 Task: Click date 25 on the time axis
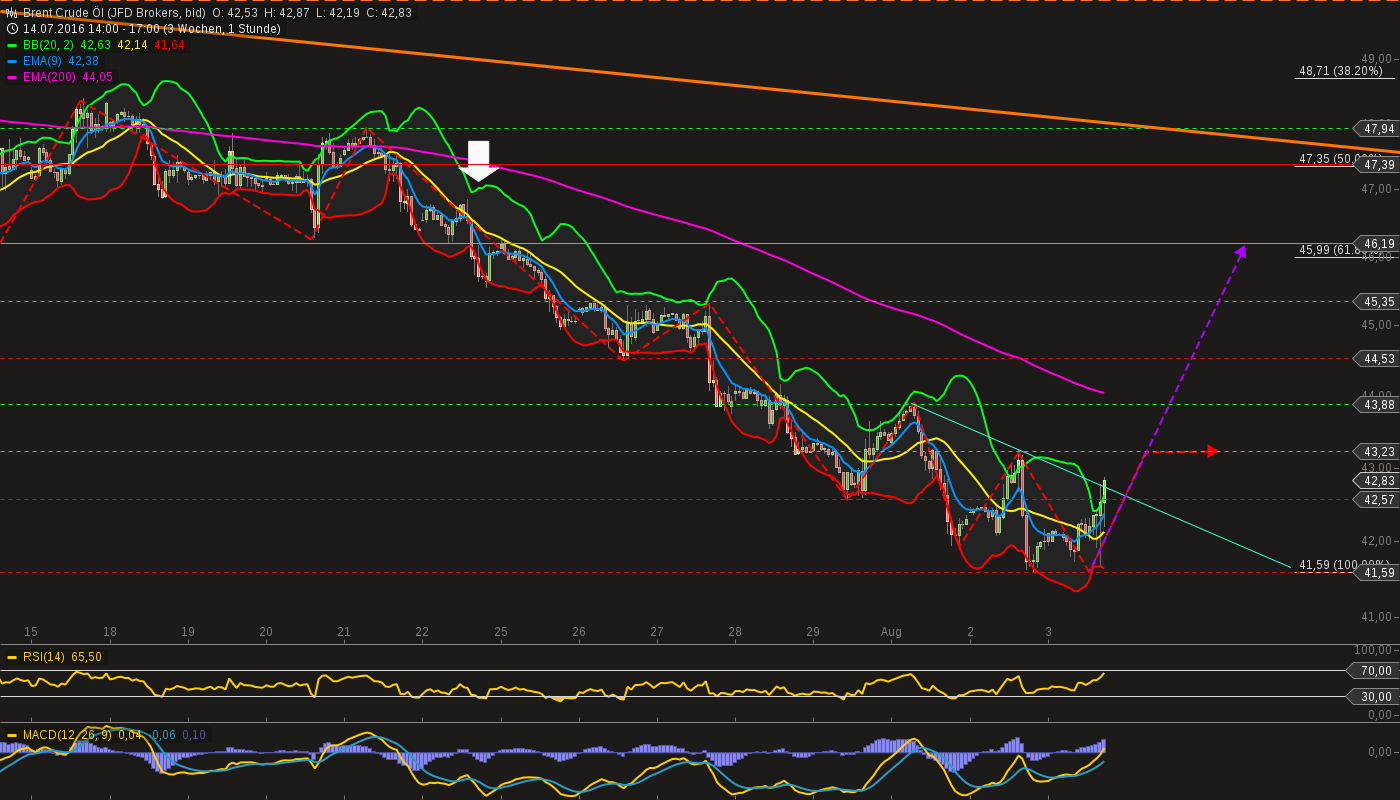pyautogui.click(x=501, y=632)
